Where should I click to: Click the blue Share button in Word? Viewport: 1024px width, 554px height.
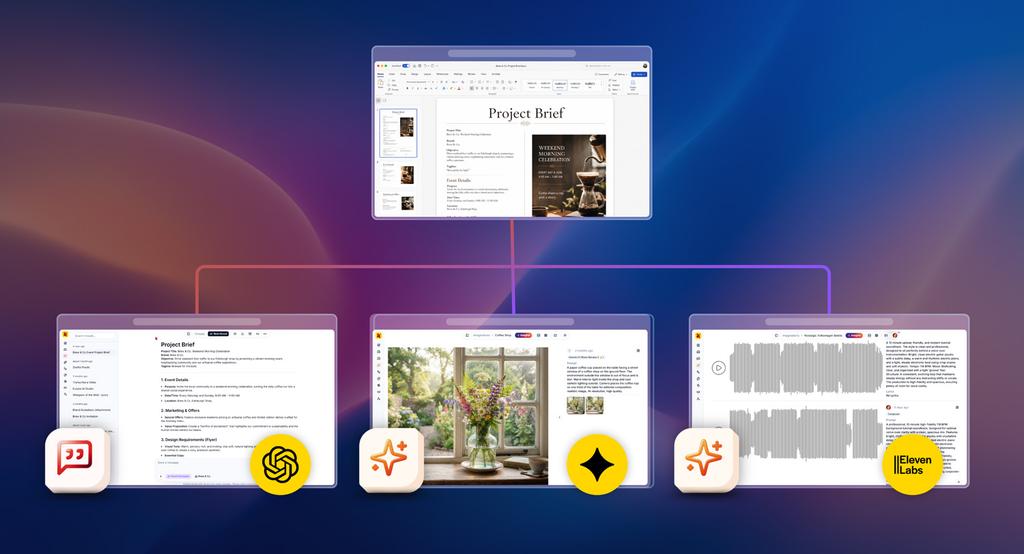pos(639,74)
